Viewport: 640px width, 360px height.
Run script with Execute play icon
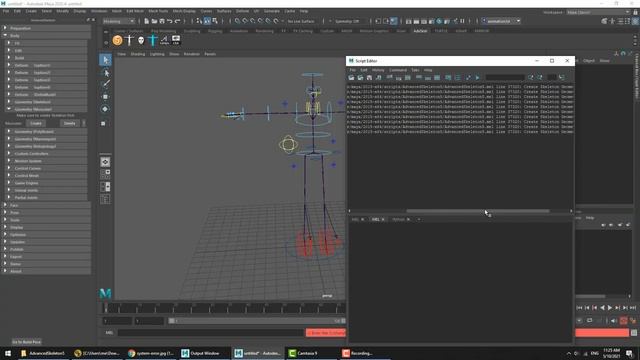[x=477, y=78]
